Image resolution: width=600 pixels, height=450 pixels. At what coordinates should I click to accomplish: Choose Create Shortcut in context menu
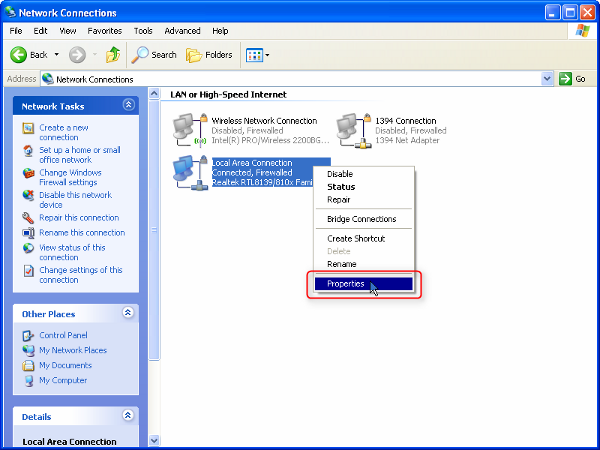(364, 239)
